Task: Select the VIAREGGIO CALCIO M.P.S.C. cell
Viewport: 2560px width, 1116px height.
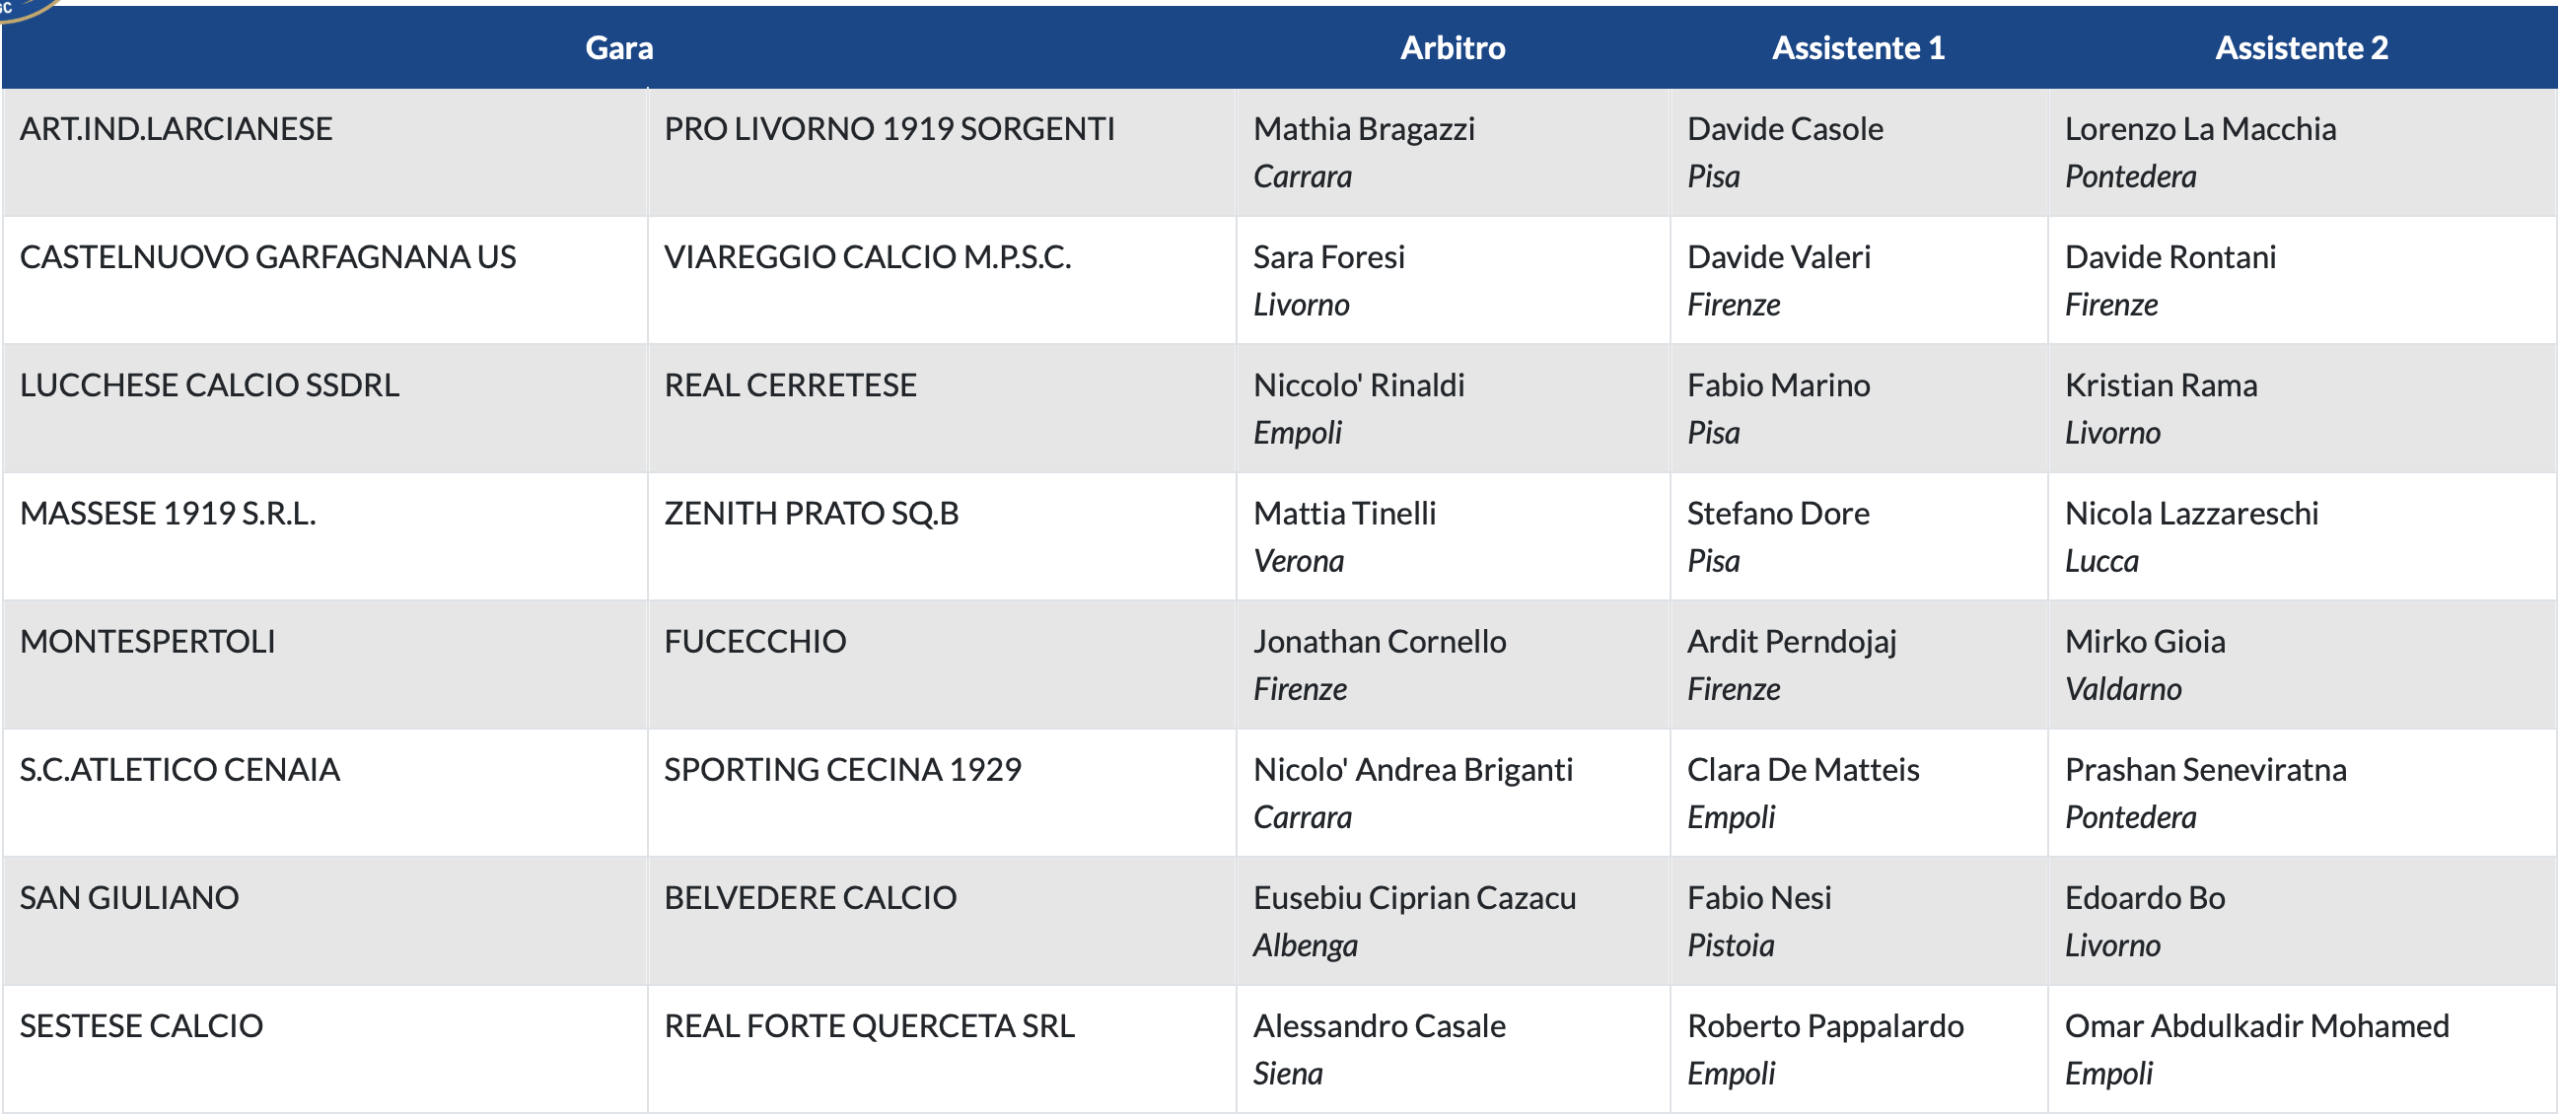Action: pos(867,257)
